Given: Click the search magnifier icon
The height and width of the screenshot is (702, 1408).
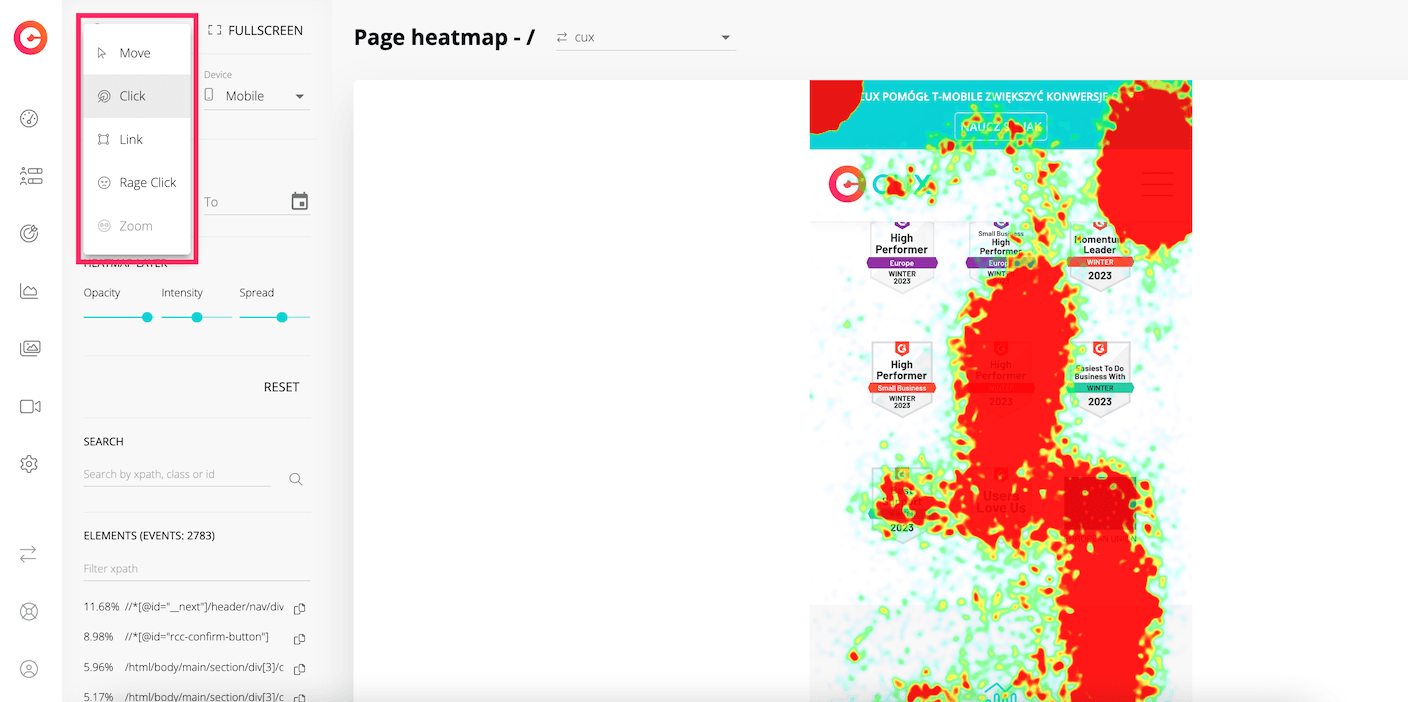Looking at the screenshot, I should click(296, 479).
